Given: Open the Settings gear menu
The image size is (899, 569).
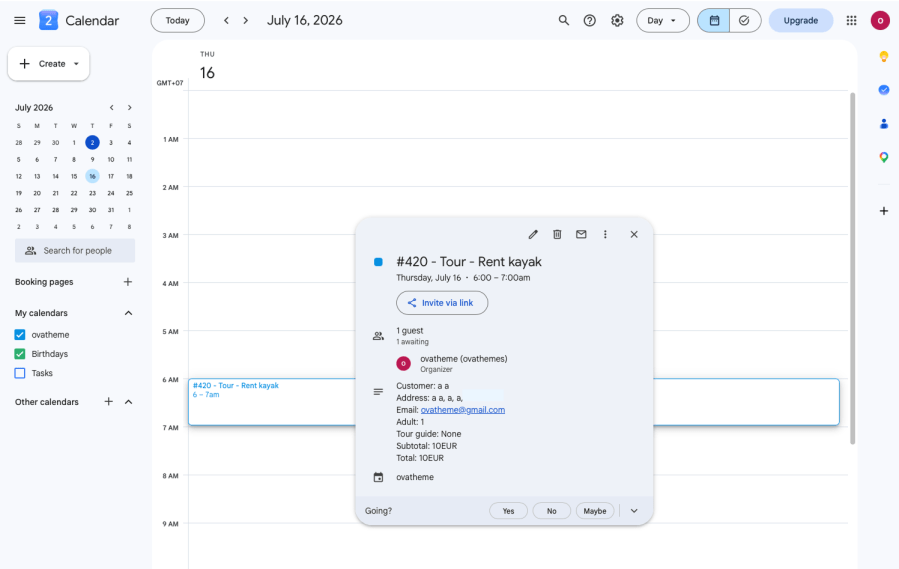Looking at the screenshot, I should tap(617, 21).
